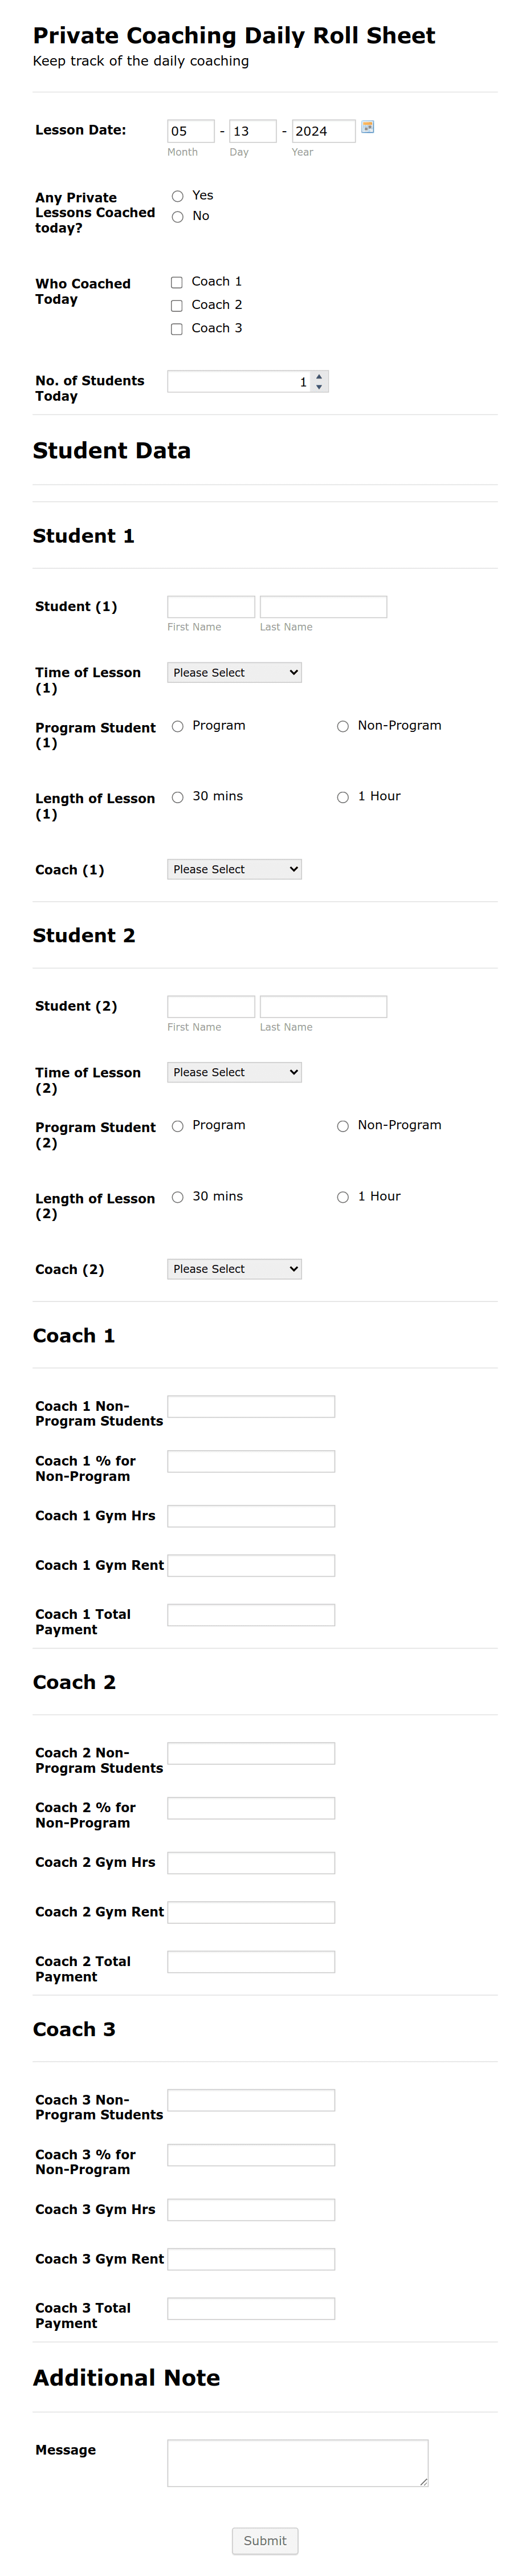Check the Coach 3 checkbox under Who Coached Today
Viewport: 530px width, 2576px height.
pyautogui.click(x=176, y=328)
